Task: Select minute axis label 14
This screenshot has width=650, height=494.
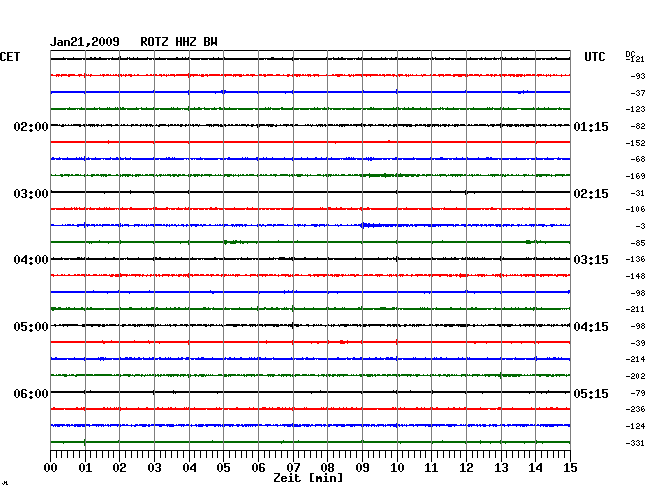Action: 535,468
